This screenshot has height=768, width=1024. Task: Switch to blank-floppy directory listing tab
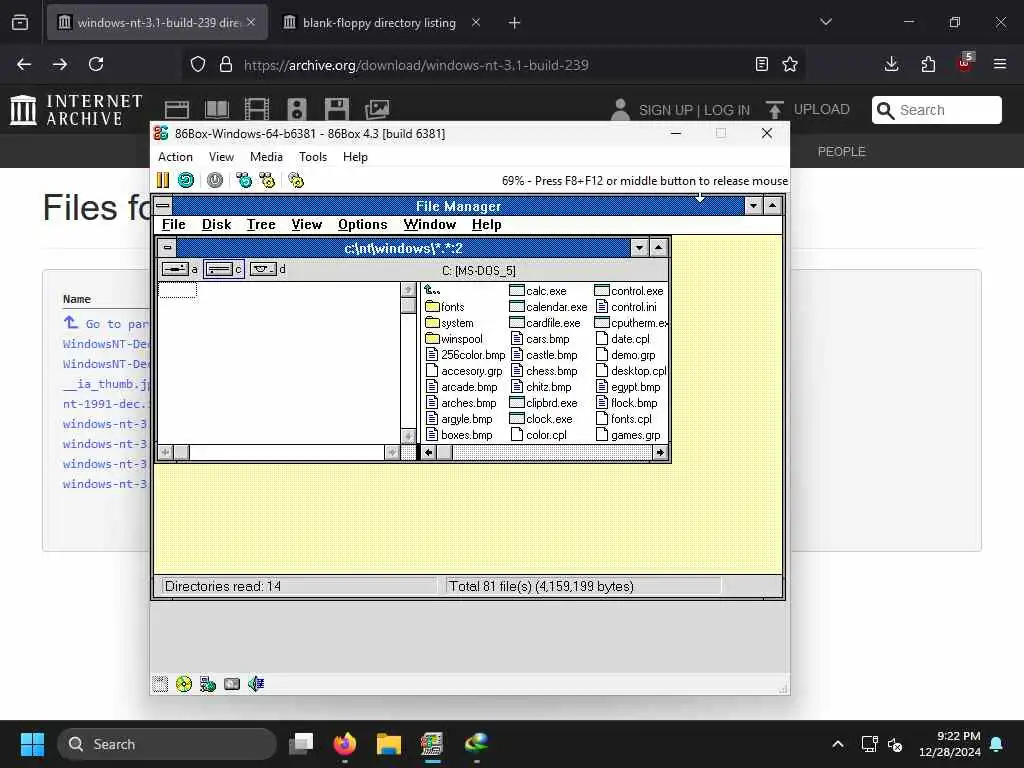379,23
